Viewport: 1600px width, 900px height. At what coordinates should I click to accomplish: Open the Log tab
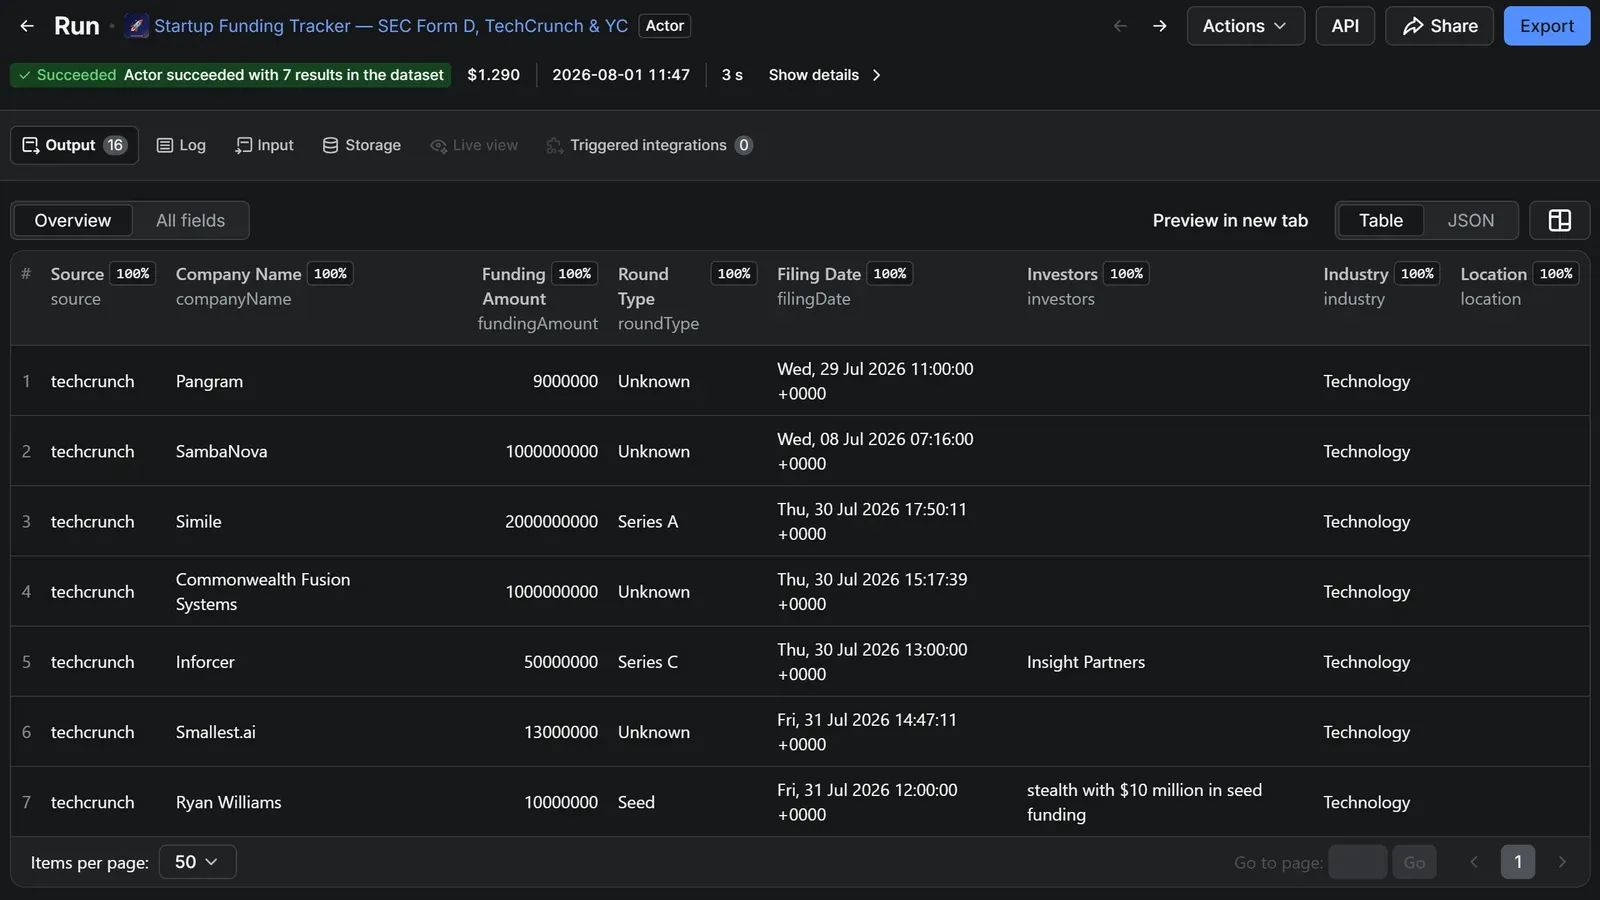coord(181,145)
